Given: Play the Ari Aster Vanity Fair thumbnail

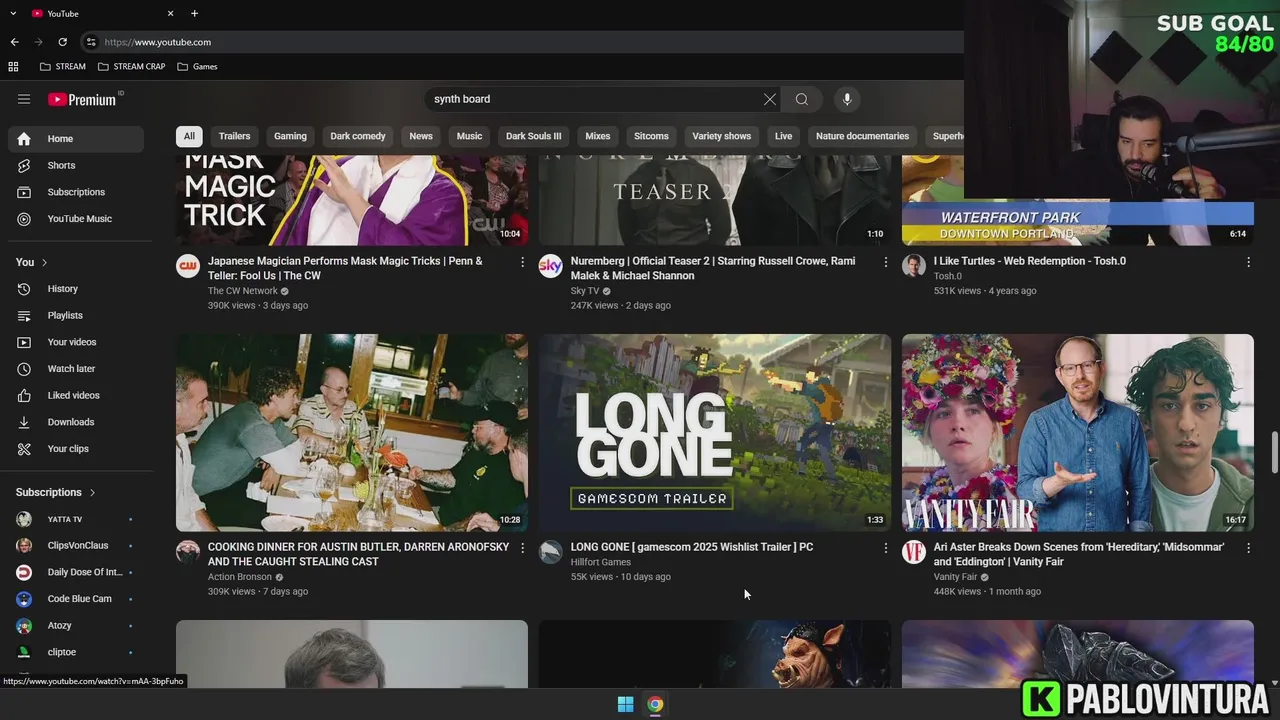Looking at the screenshot, I should pos(1077,432).
